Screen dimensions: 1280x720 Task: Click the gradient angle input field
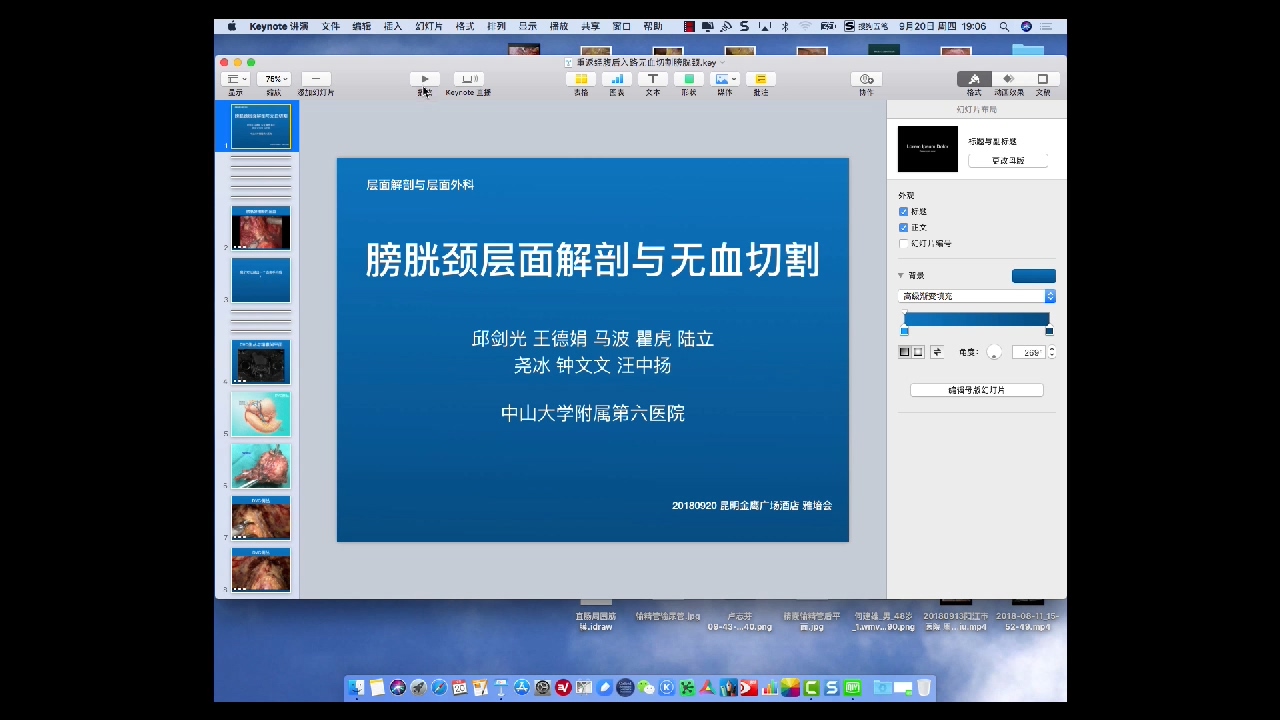click(1028, 352)
